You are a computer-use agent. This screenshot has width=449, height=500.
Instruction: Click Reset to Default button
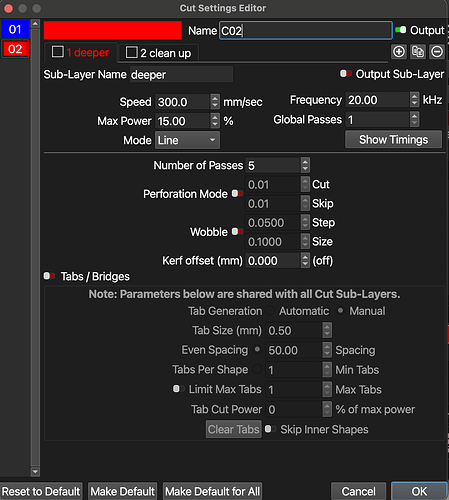[x=41, y=491]
